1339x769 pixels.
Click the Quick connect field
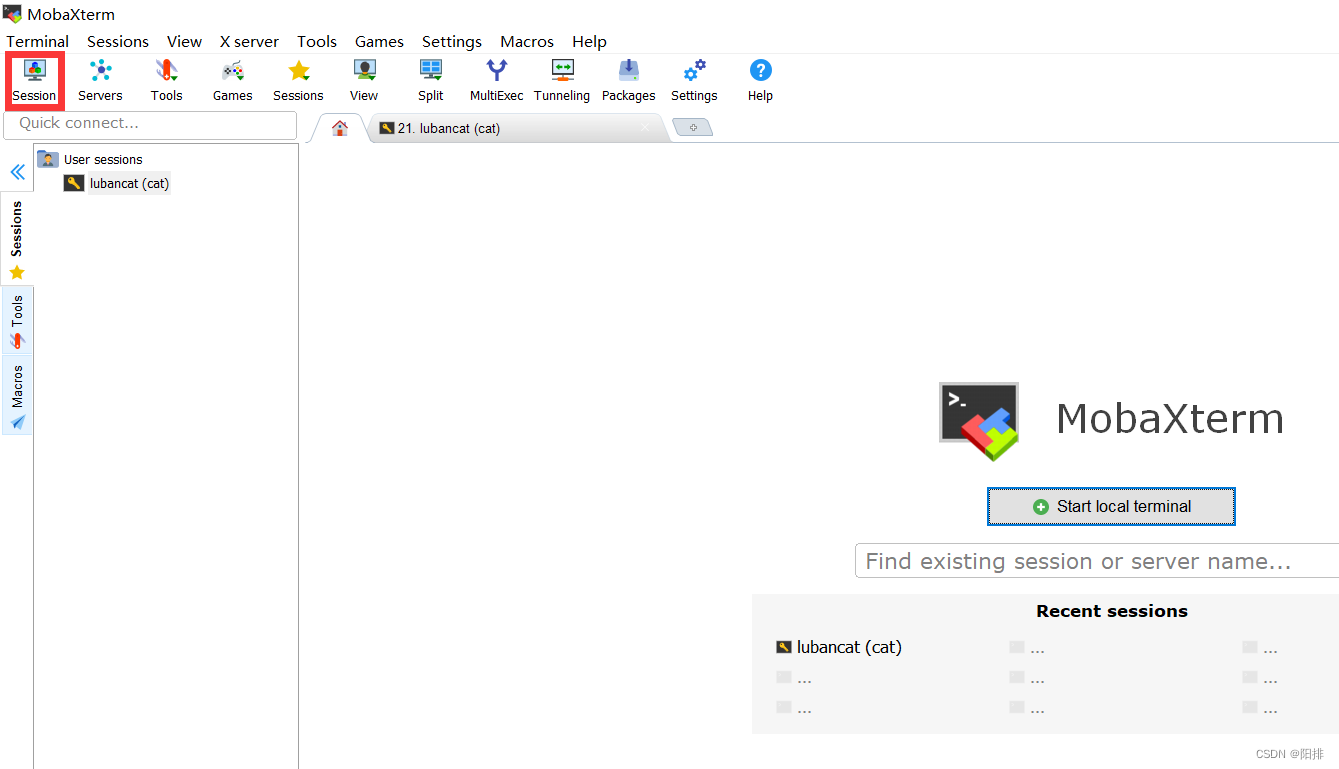click(x=150, y=124)
